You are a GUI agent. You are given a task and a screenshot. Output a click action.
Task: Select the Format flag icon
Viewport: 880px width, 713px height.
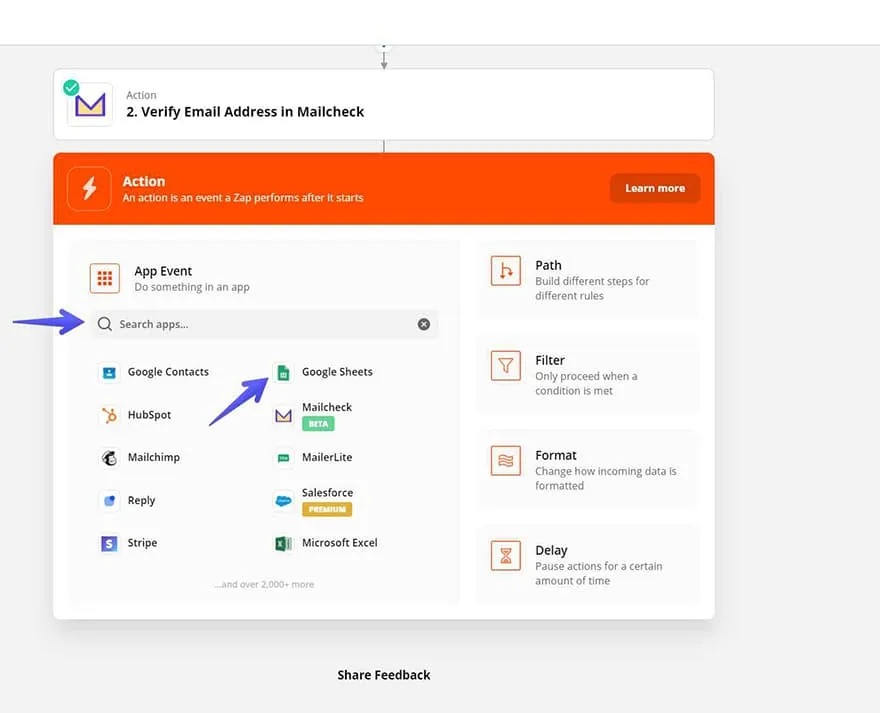pos(505,460)
